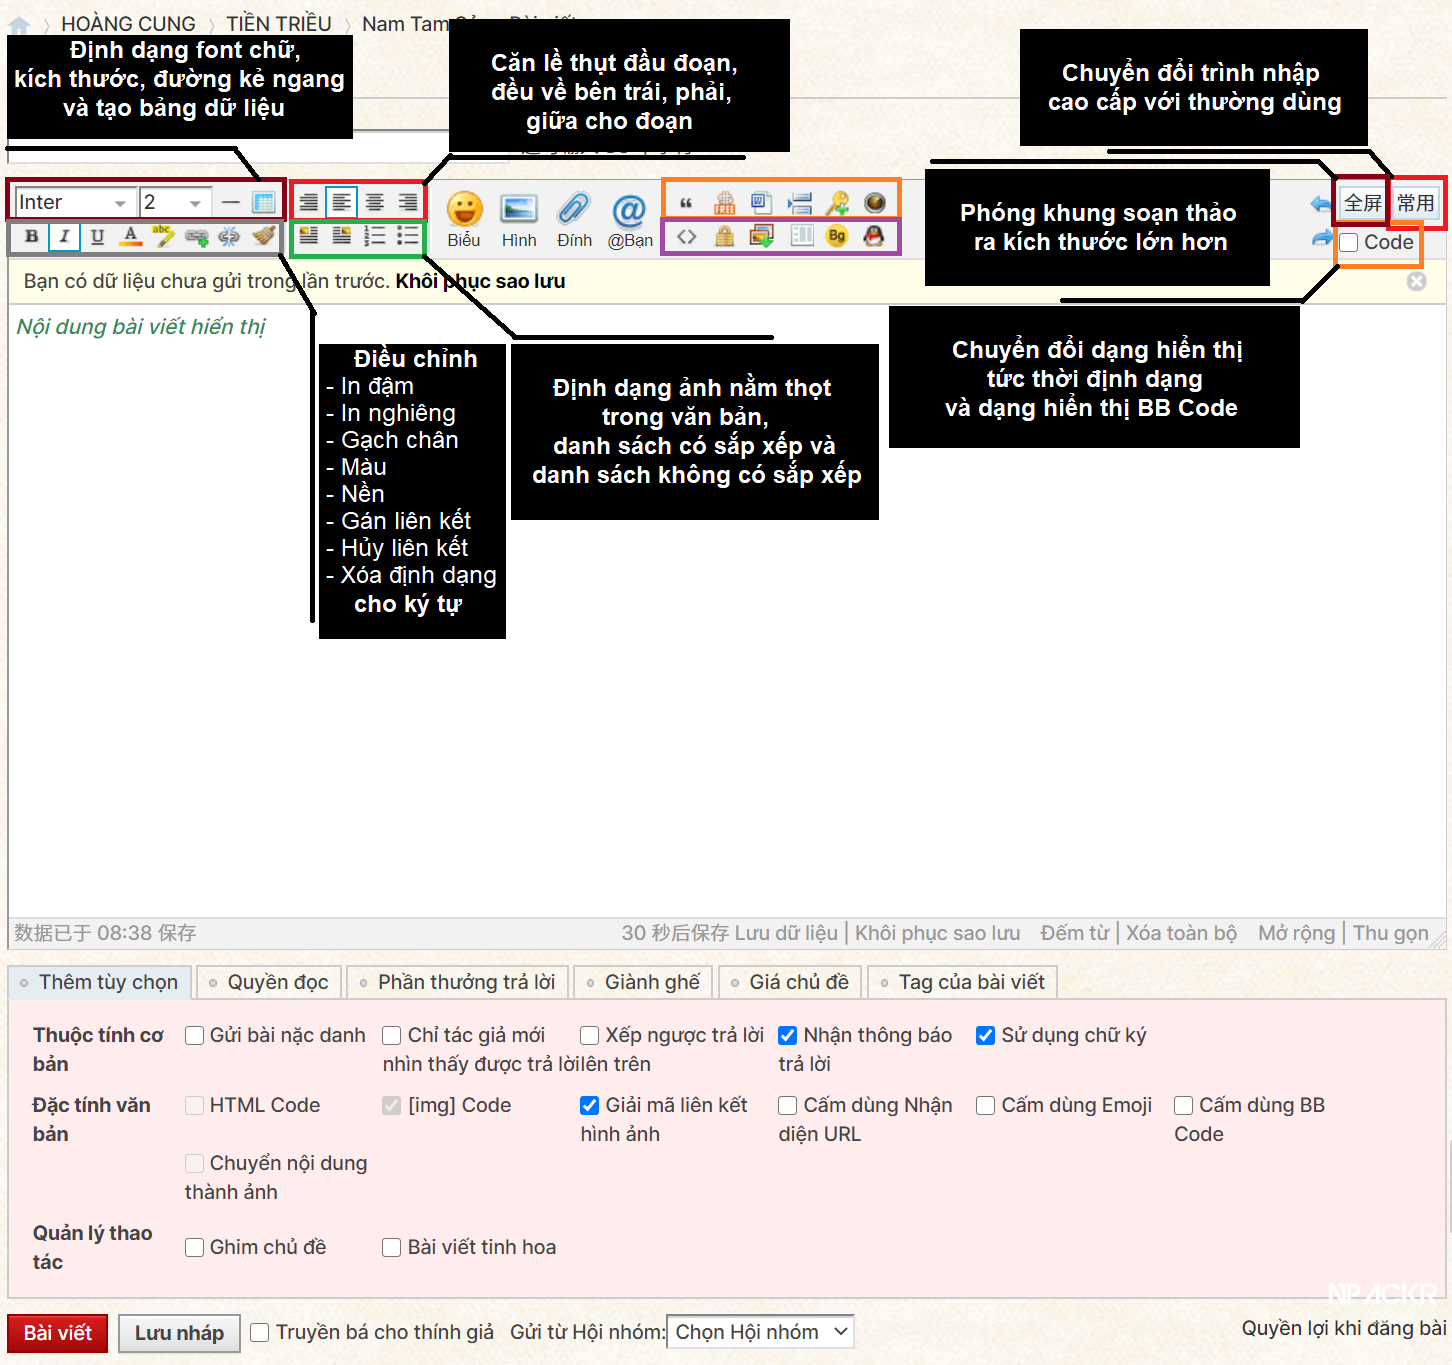This screenshot has height=1365, width=1452.
Task: Open Giành ghế tab
Action: point(643,982)
